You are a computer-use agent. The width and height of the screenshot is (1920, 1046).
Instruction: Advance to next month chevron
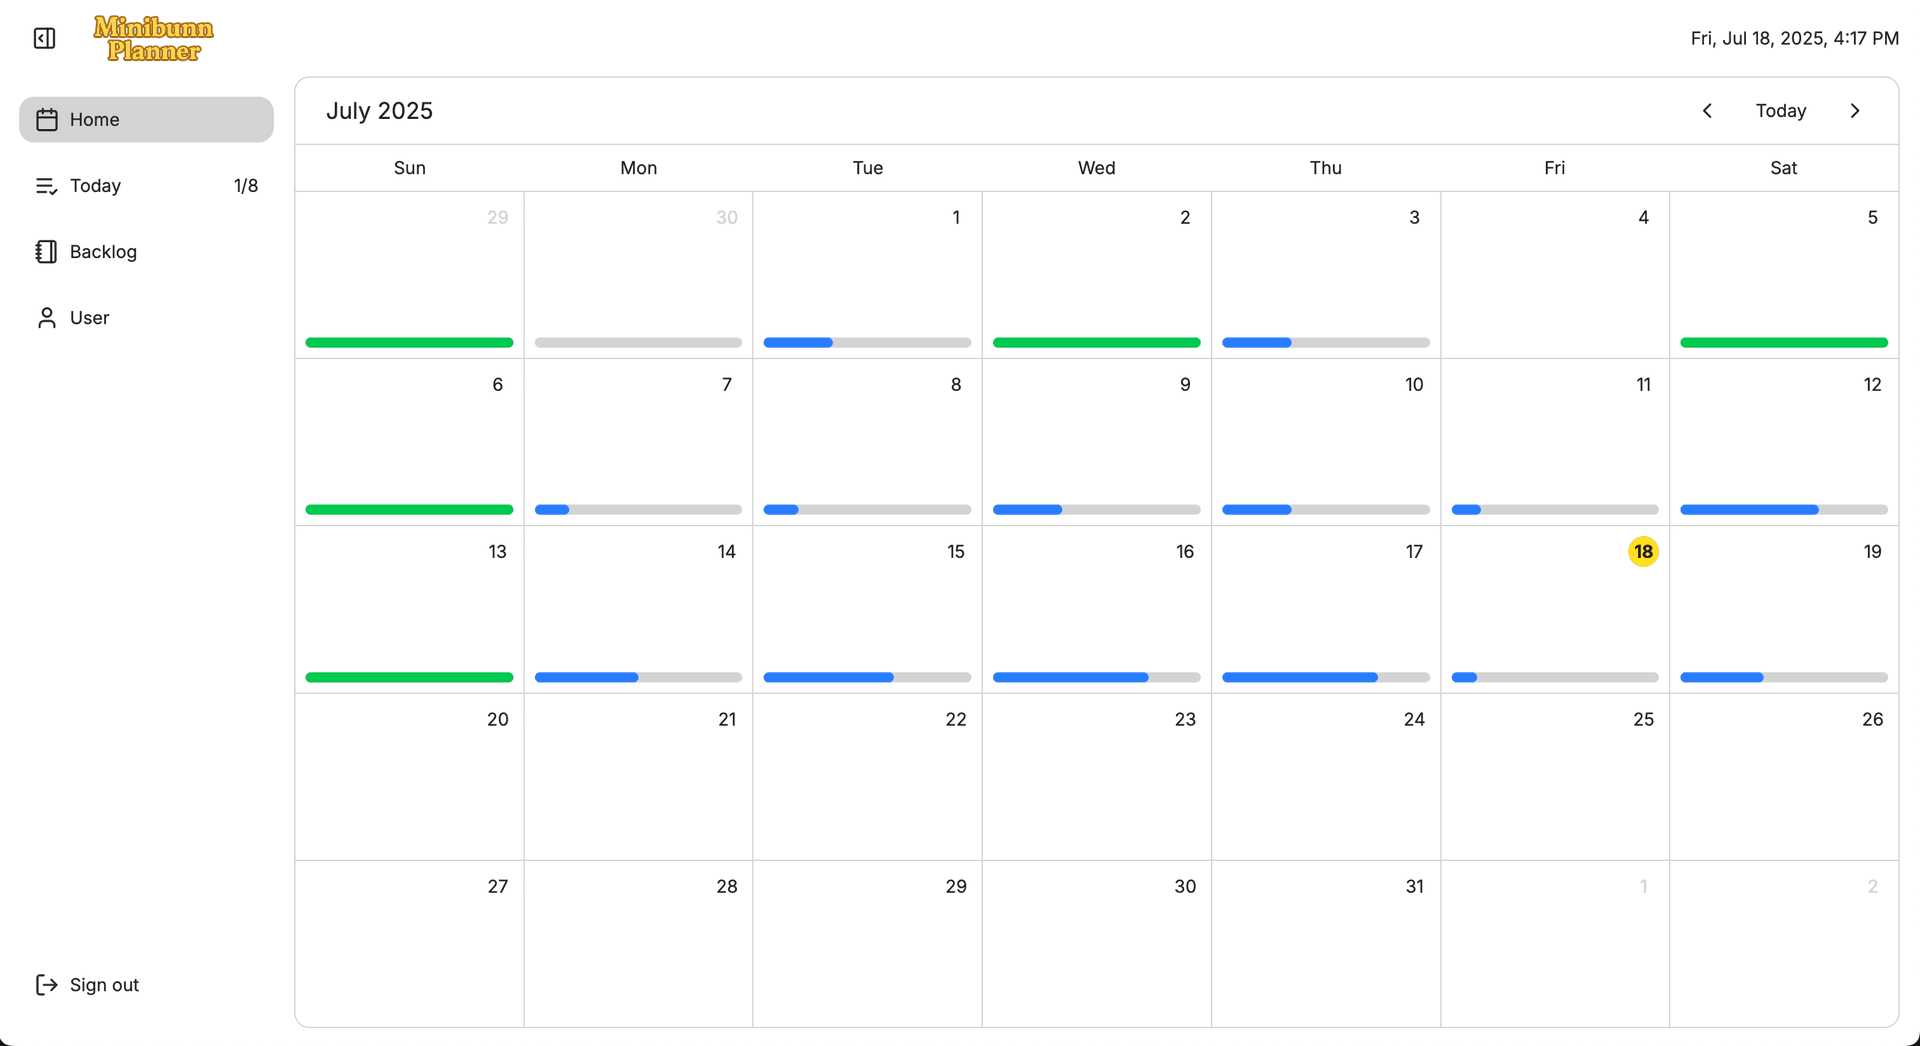pos(1855,111)
